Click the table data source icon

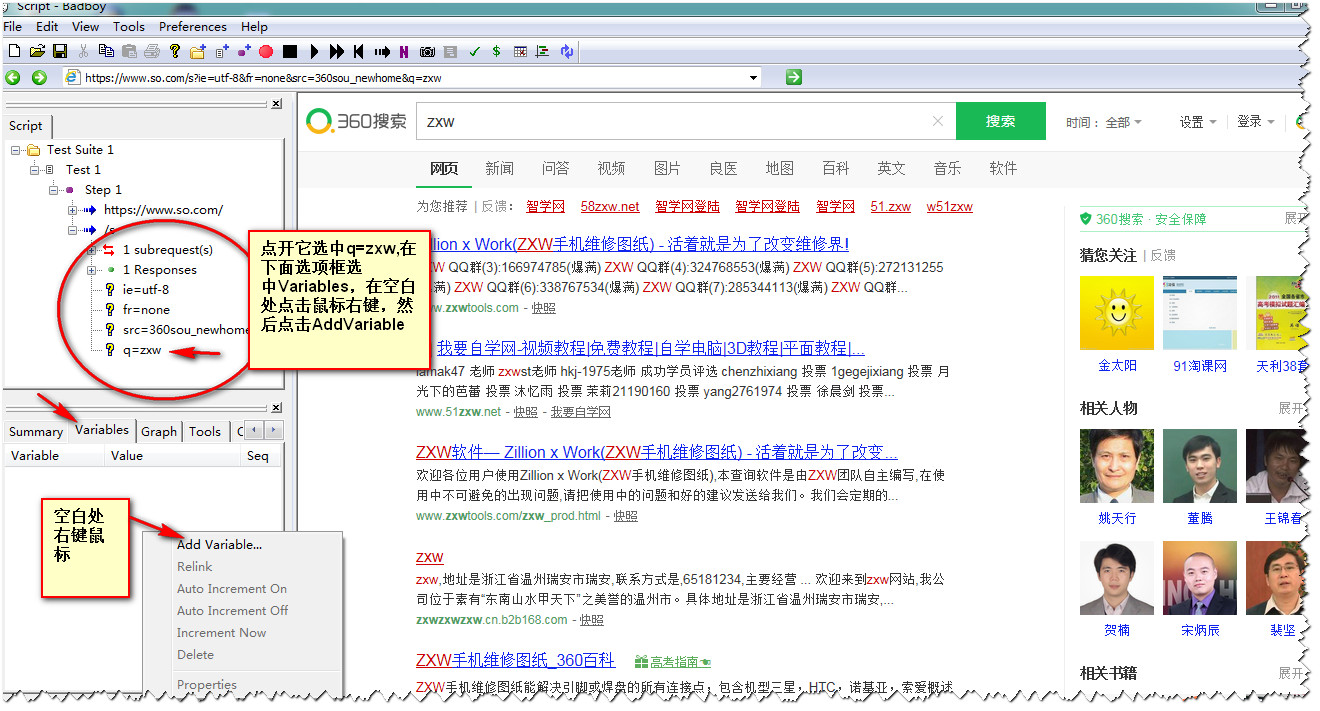pyautogui.click(x=520, y=51)
